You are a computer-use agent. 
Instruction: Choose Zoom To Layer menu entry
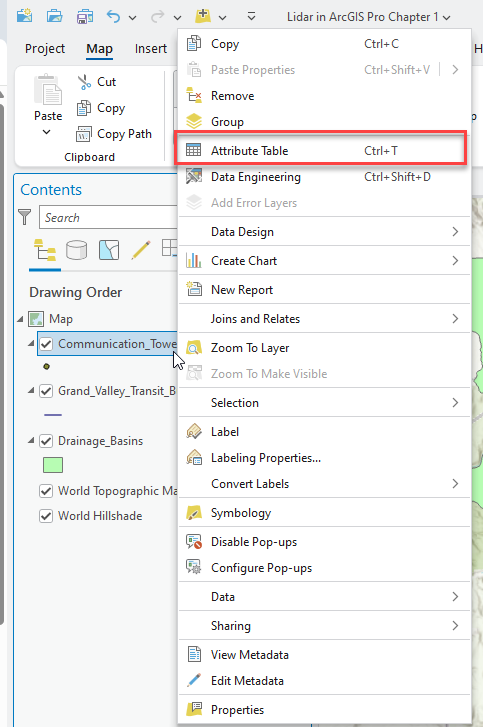(324, 348)
